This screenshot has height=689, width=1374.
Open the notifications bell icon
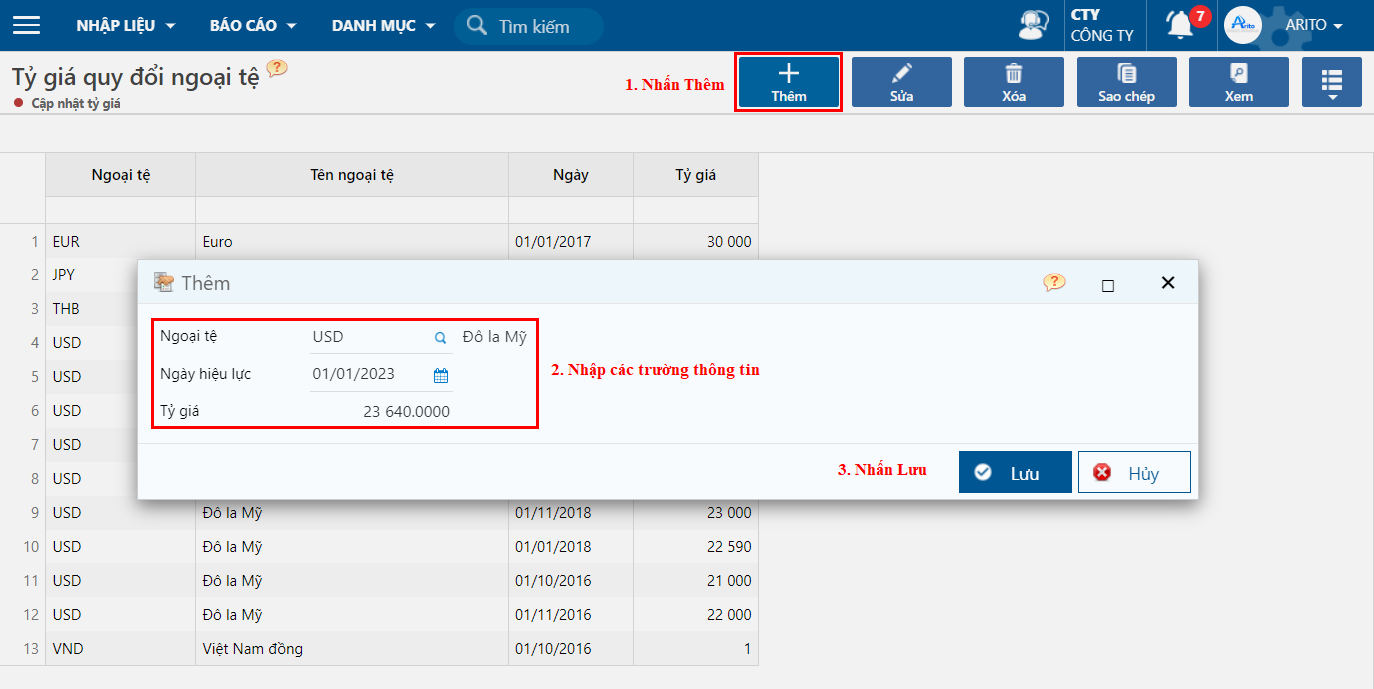click(1181, 25)
